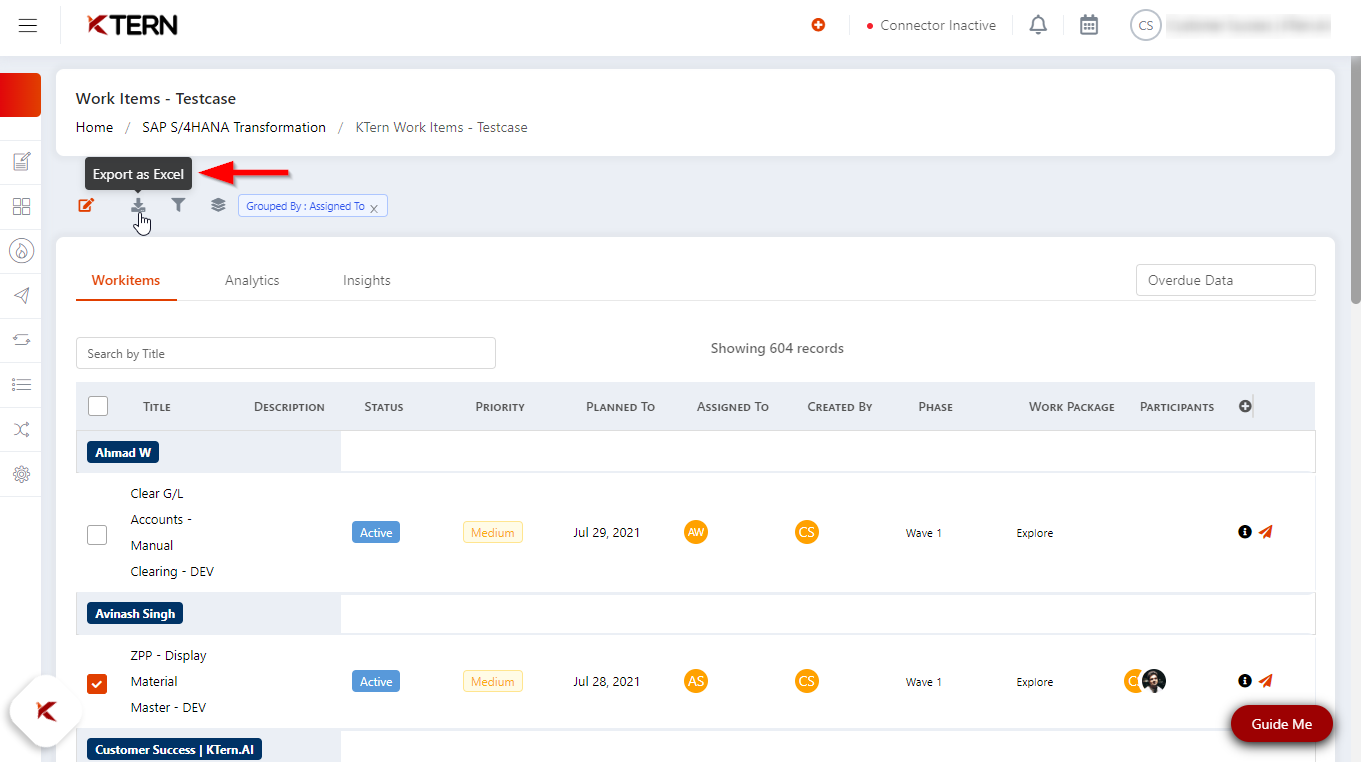Viewport: 1361px width, 762px height.
Task: Open the group-by layers icon
Action: point(218,205)
